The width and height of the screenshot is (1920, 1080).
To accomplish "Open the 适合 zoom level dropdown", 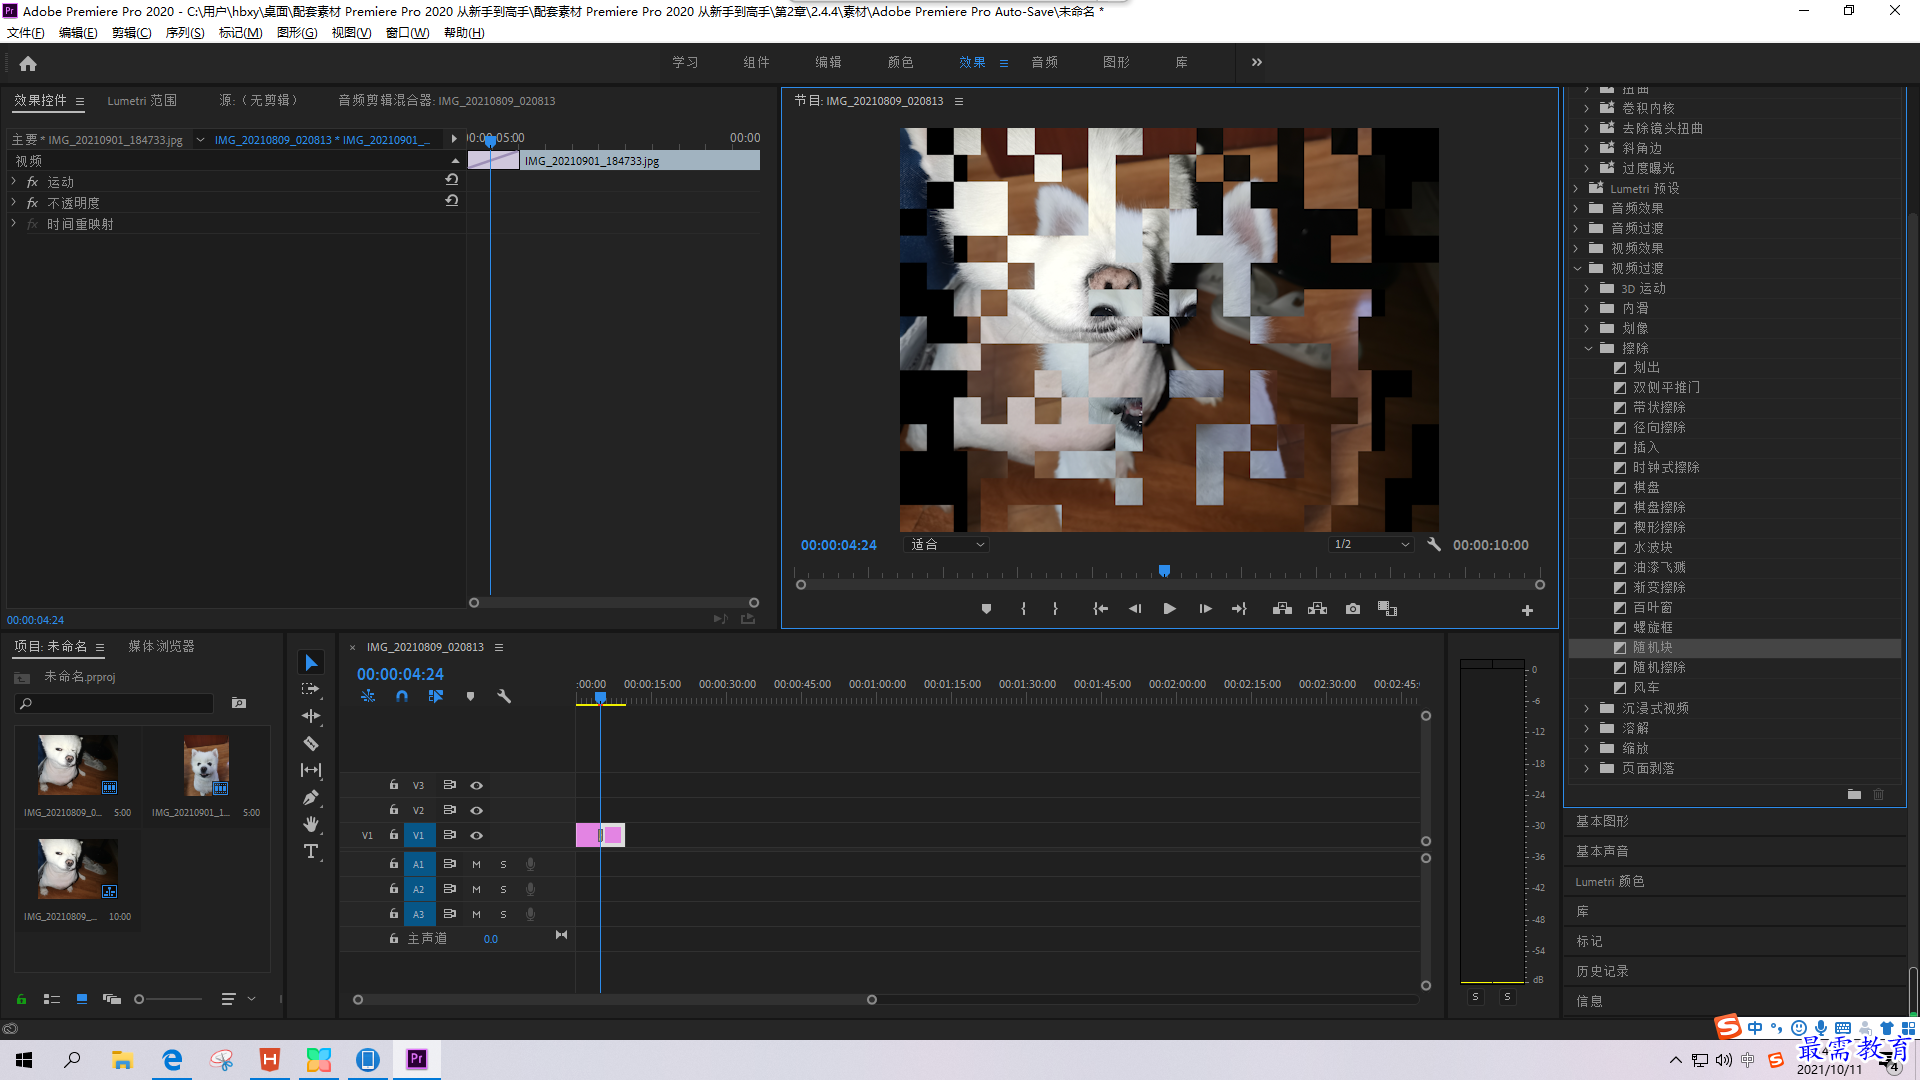I will [946, 545].
